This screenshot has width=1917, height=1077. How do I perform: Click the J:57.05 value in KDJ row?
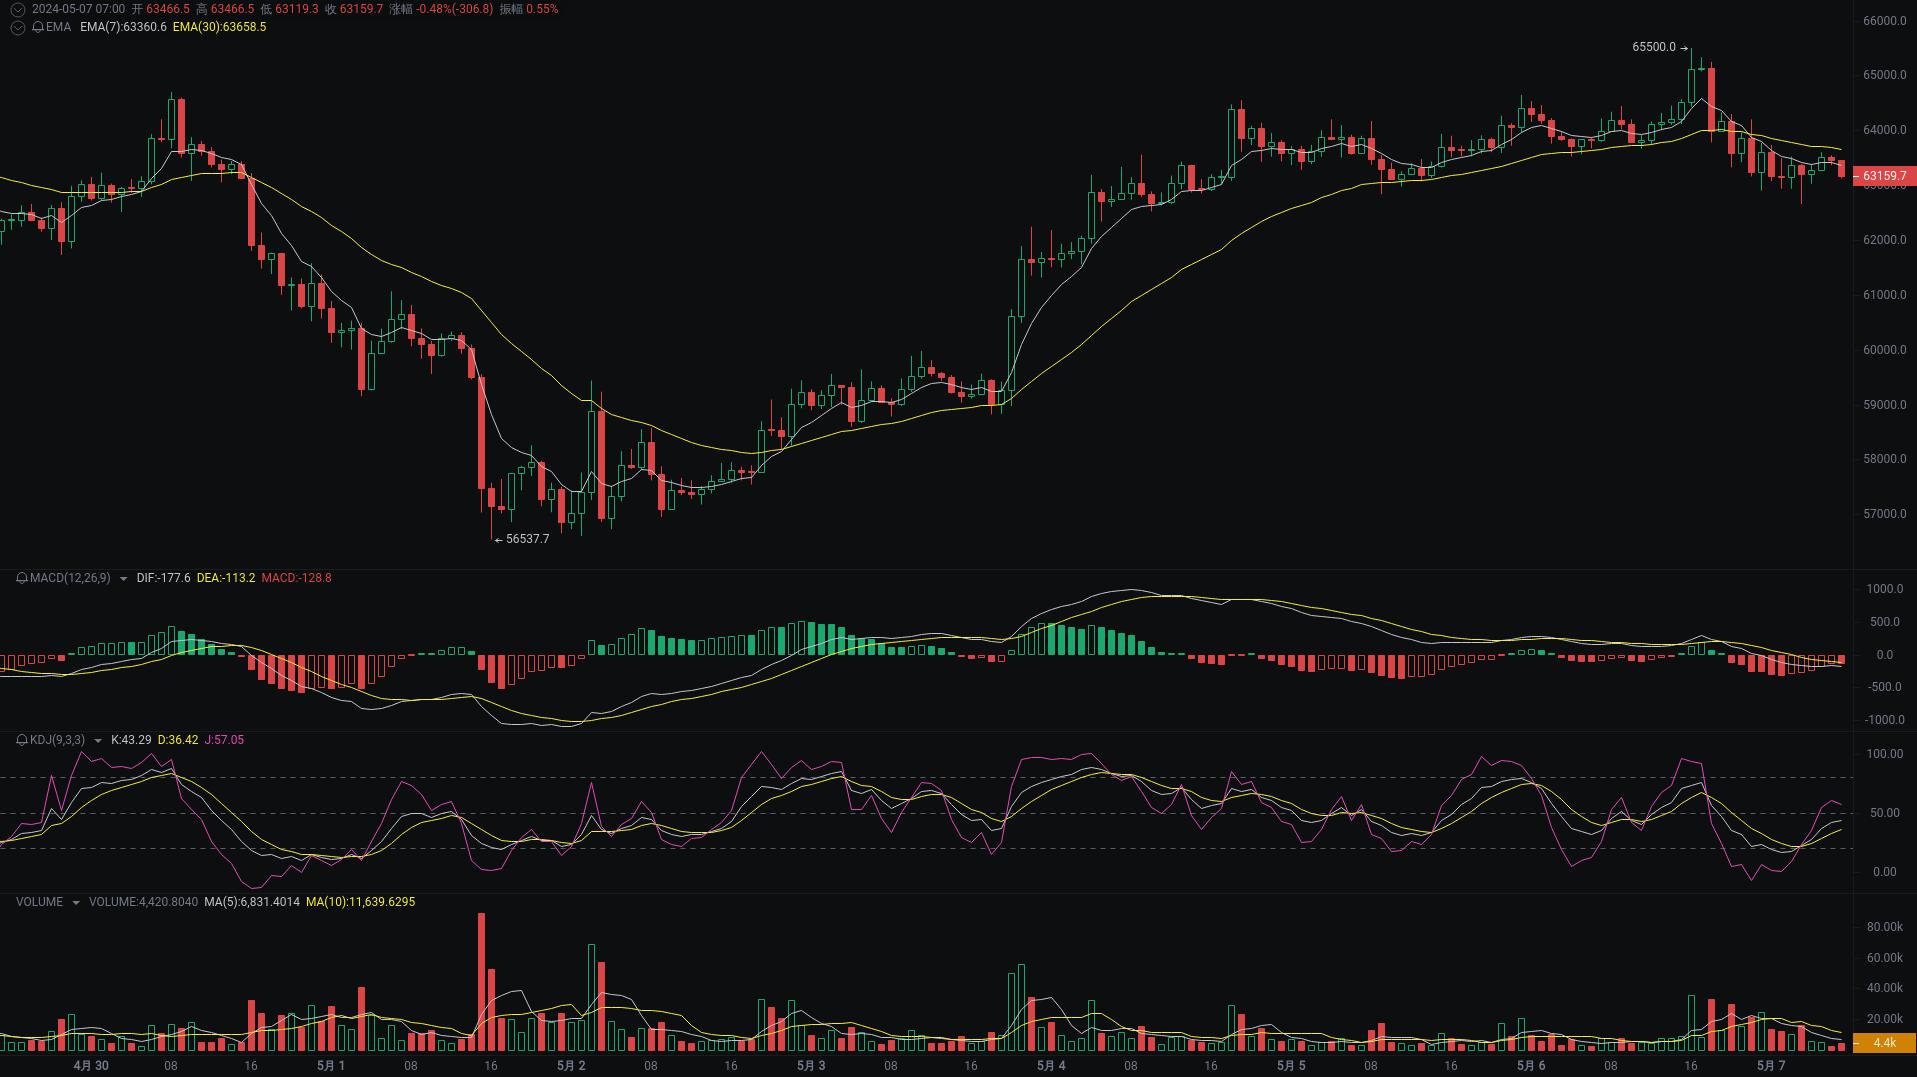click(222, 740)
